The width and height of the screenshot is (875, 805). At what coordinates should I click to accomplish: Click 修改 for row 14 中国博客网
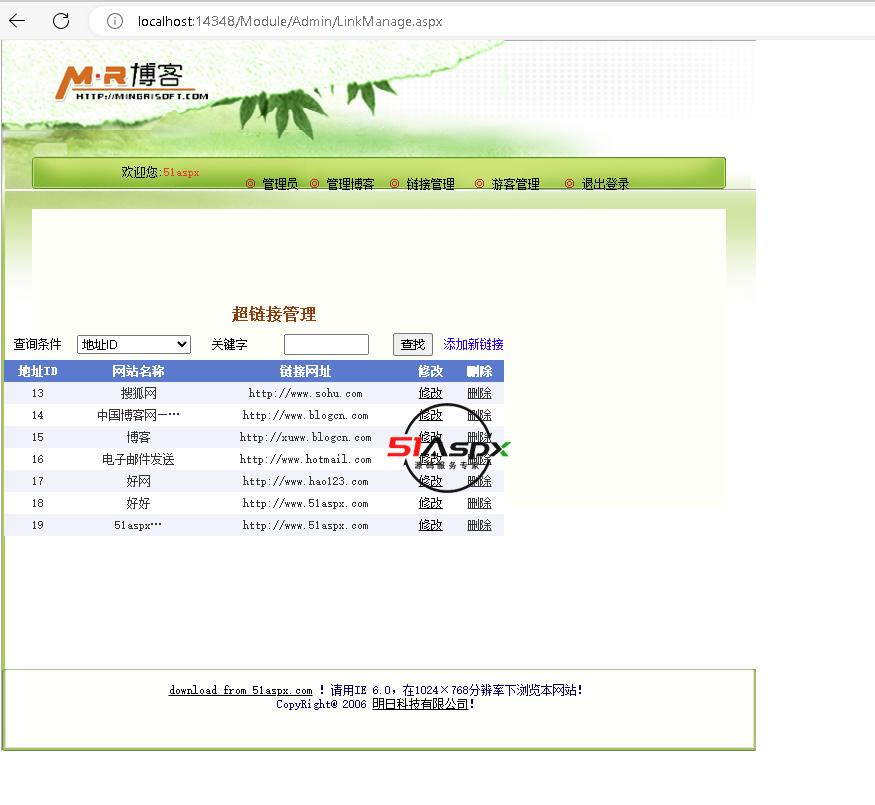(x=430, y=415)
